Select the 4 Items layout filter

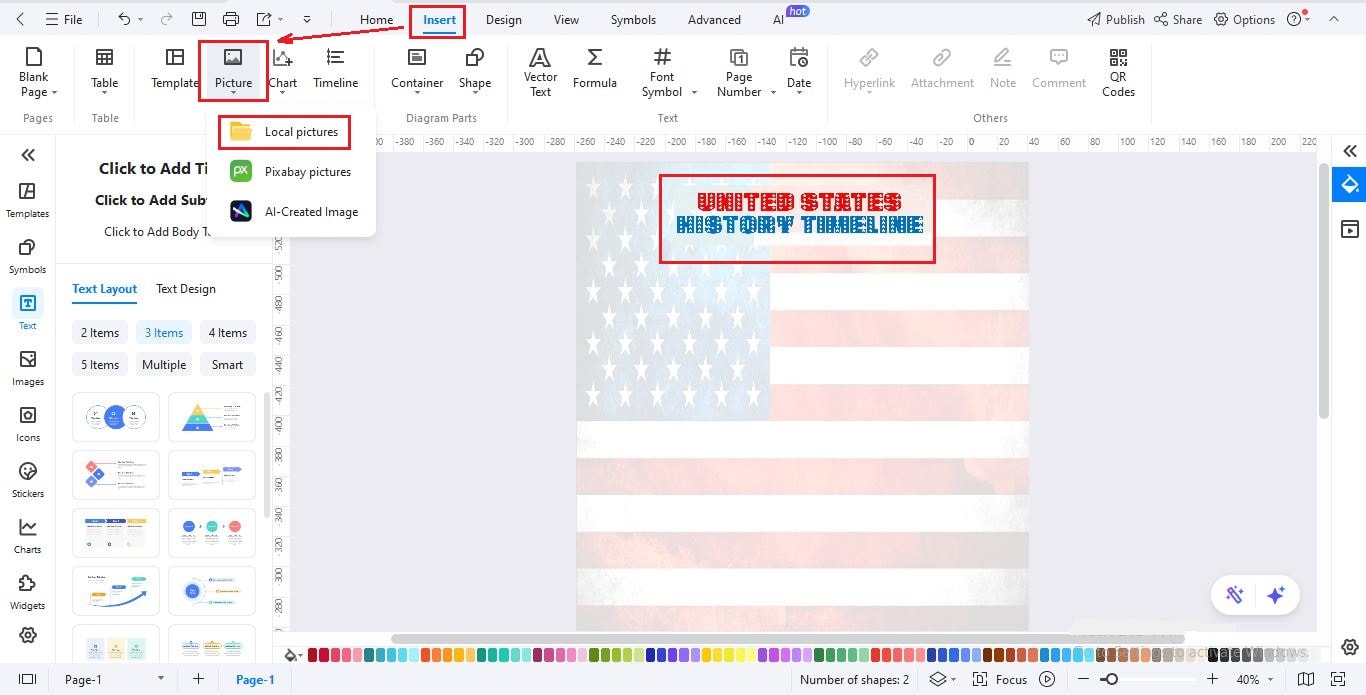click(228, 333)
